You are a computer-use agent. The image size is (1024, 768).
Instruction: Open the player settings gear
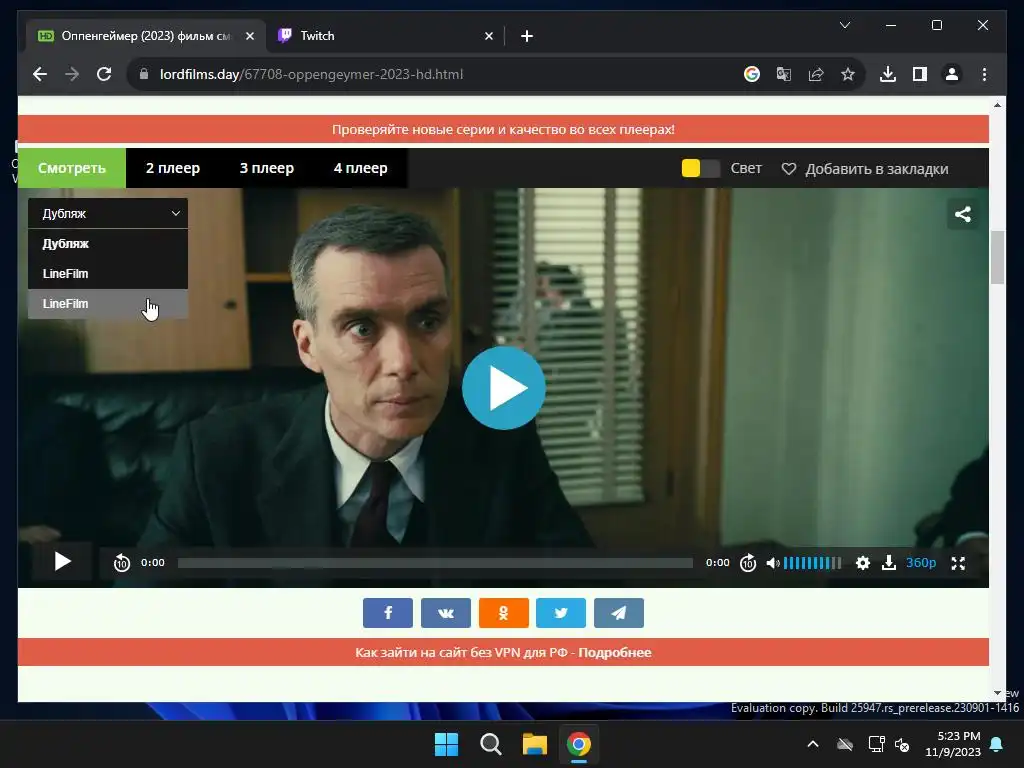click(863, 563)
